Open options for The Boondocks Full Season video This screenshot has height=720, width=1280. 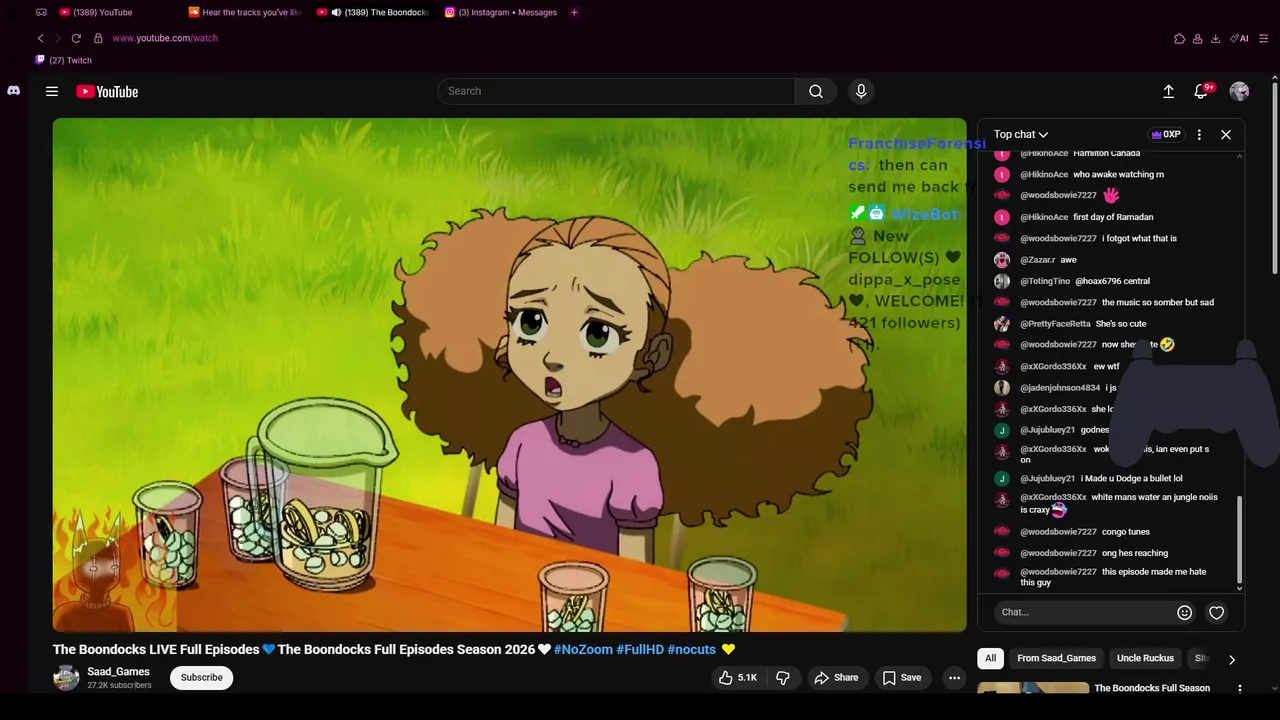[x=1240, y=688]
